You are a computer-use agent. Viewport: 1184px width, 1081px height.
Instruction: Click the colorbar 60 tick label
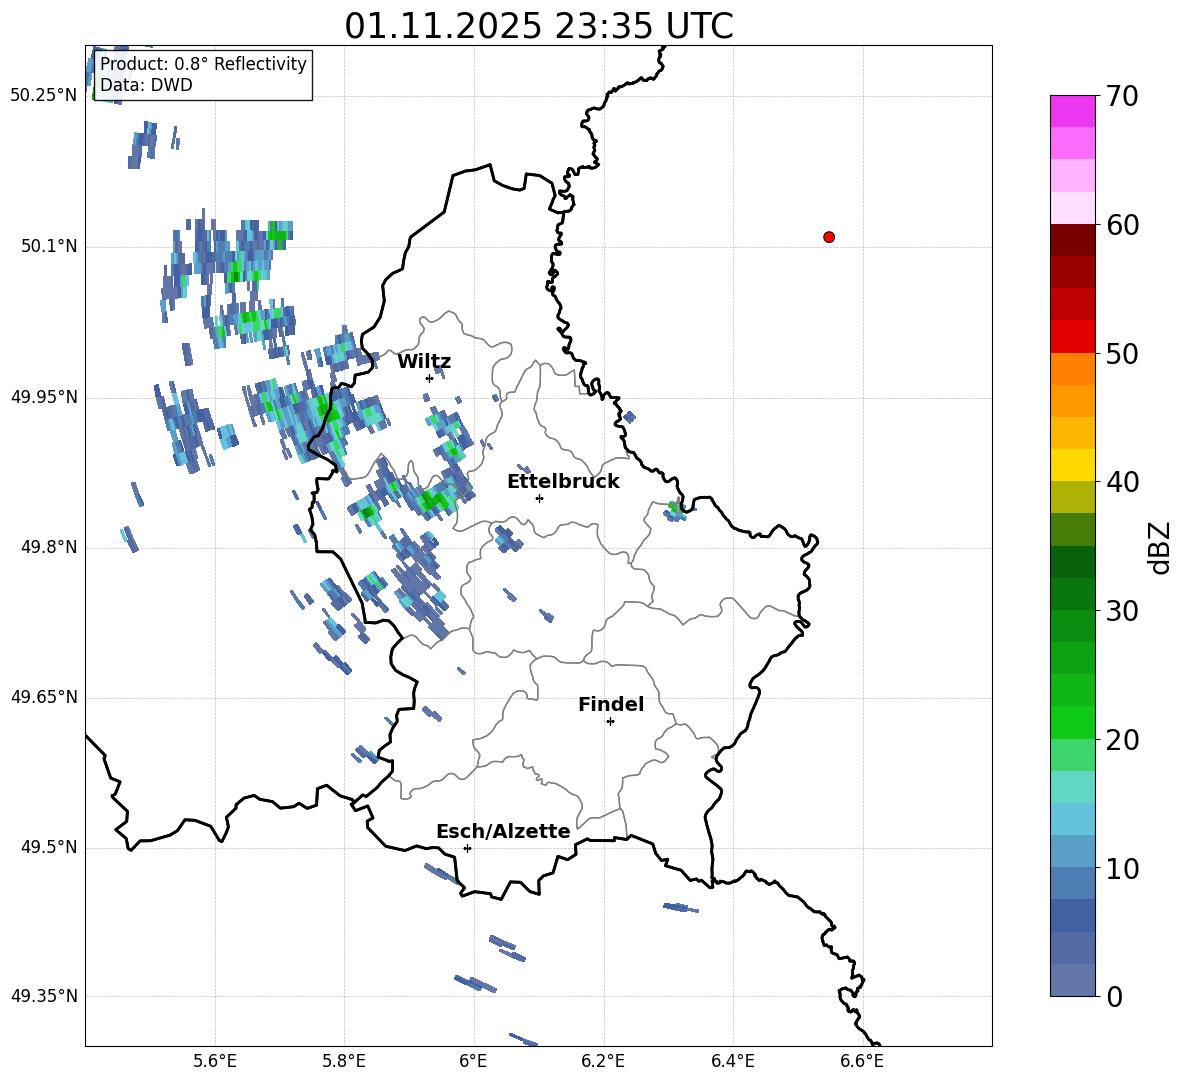pyautogui.click(x=1122, y=225)
